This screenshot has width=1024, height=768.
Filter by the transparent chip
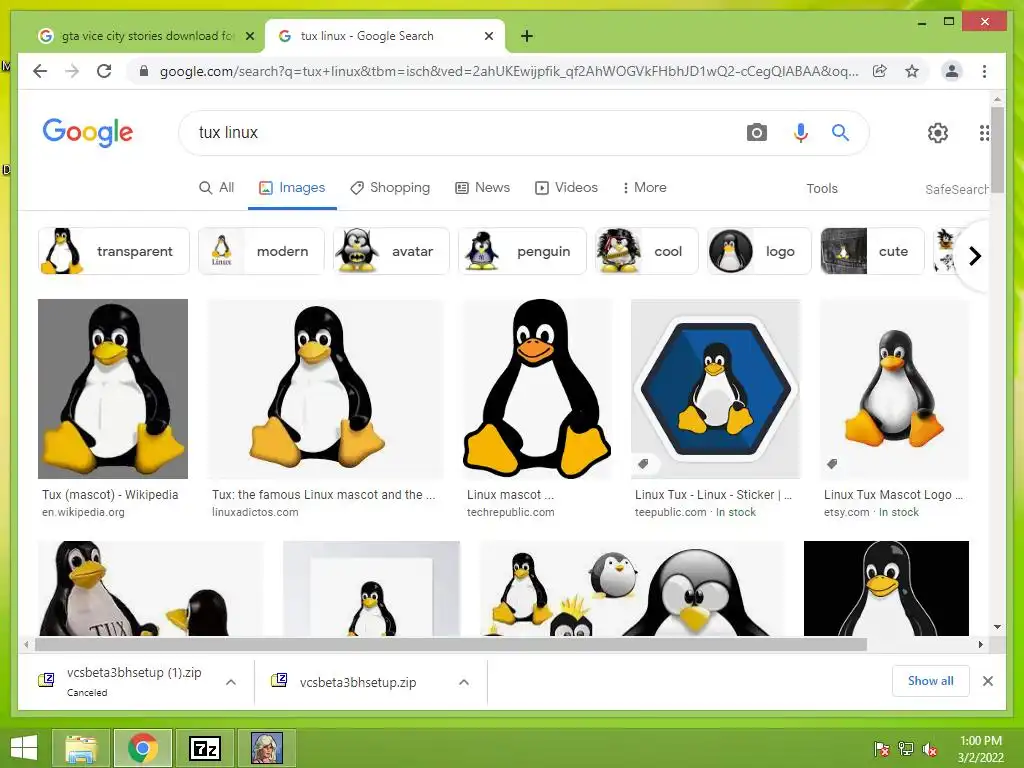pos(114,251)
